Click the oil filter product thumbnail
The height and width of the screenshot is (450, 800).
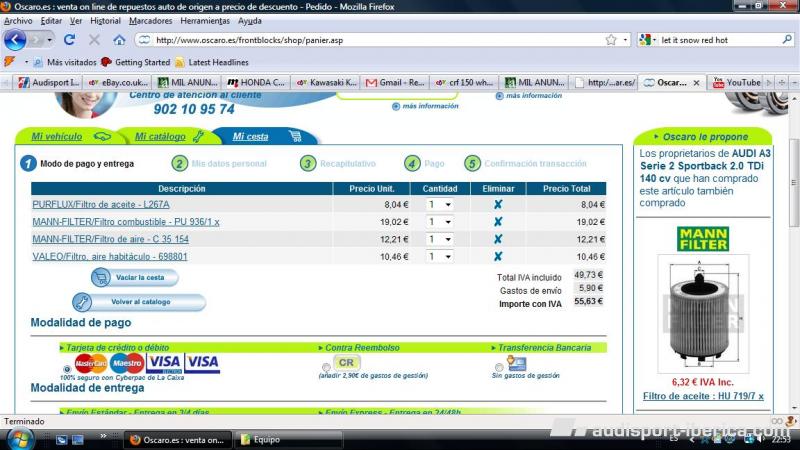click(703, 314)
